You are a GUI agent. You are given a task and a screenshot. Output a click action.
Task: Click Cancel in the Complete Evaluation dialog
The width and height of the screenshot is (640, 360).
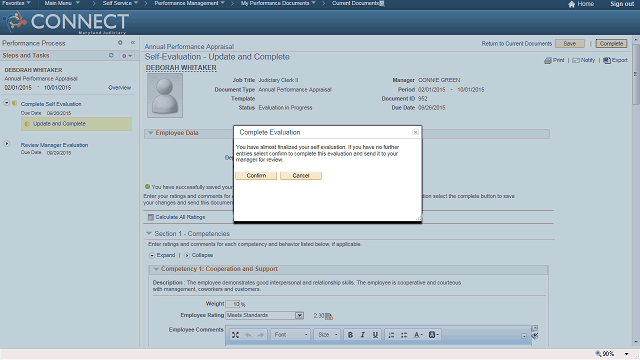point(301,176)
